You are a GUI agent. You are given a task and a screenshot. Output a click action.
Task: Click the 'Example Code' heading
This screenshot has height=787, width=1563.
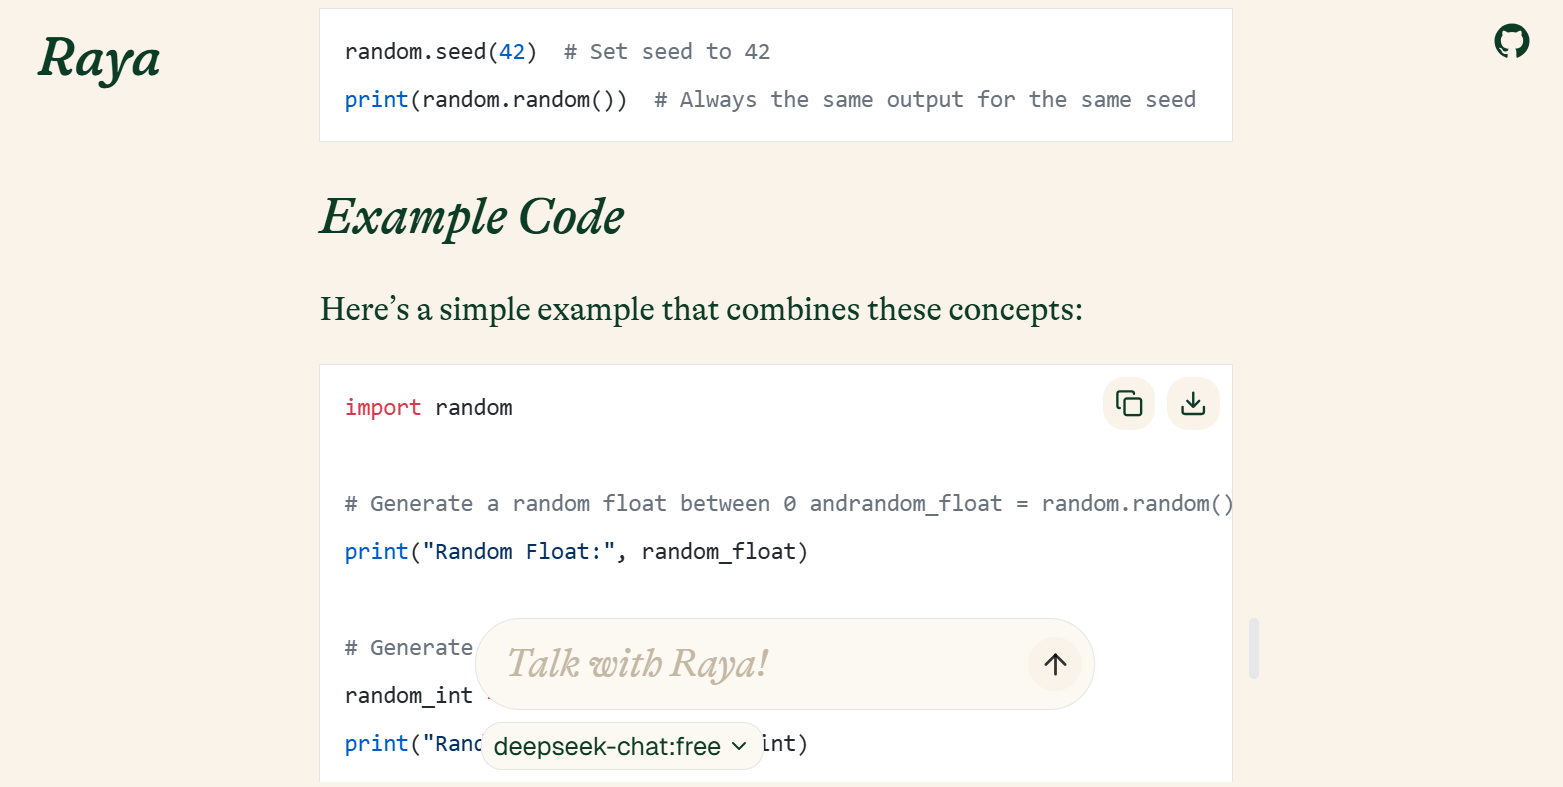(x=472, y=217)
